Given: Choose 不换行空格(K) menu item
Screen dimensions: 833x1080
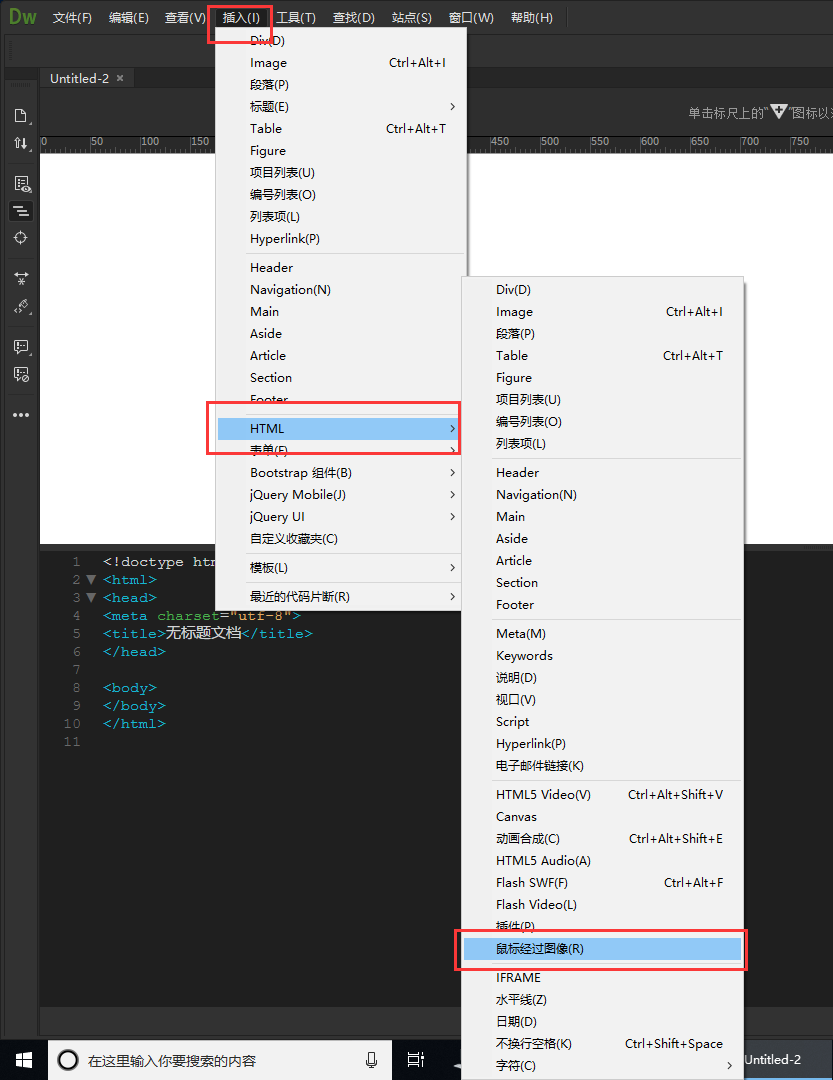Looking at the screenshot, I should pyautogui.click(x=602, y=1043).
